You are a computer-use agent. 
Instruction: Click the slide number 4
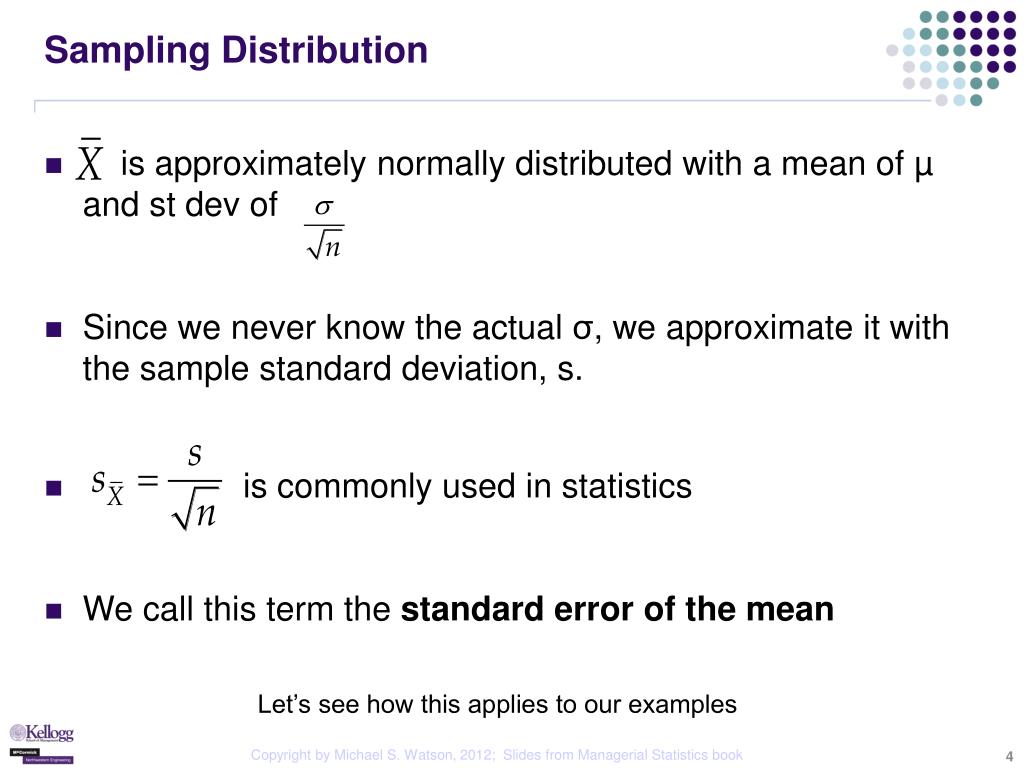pos(1008,756)
